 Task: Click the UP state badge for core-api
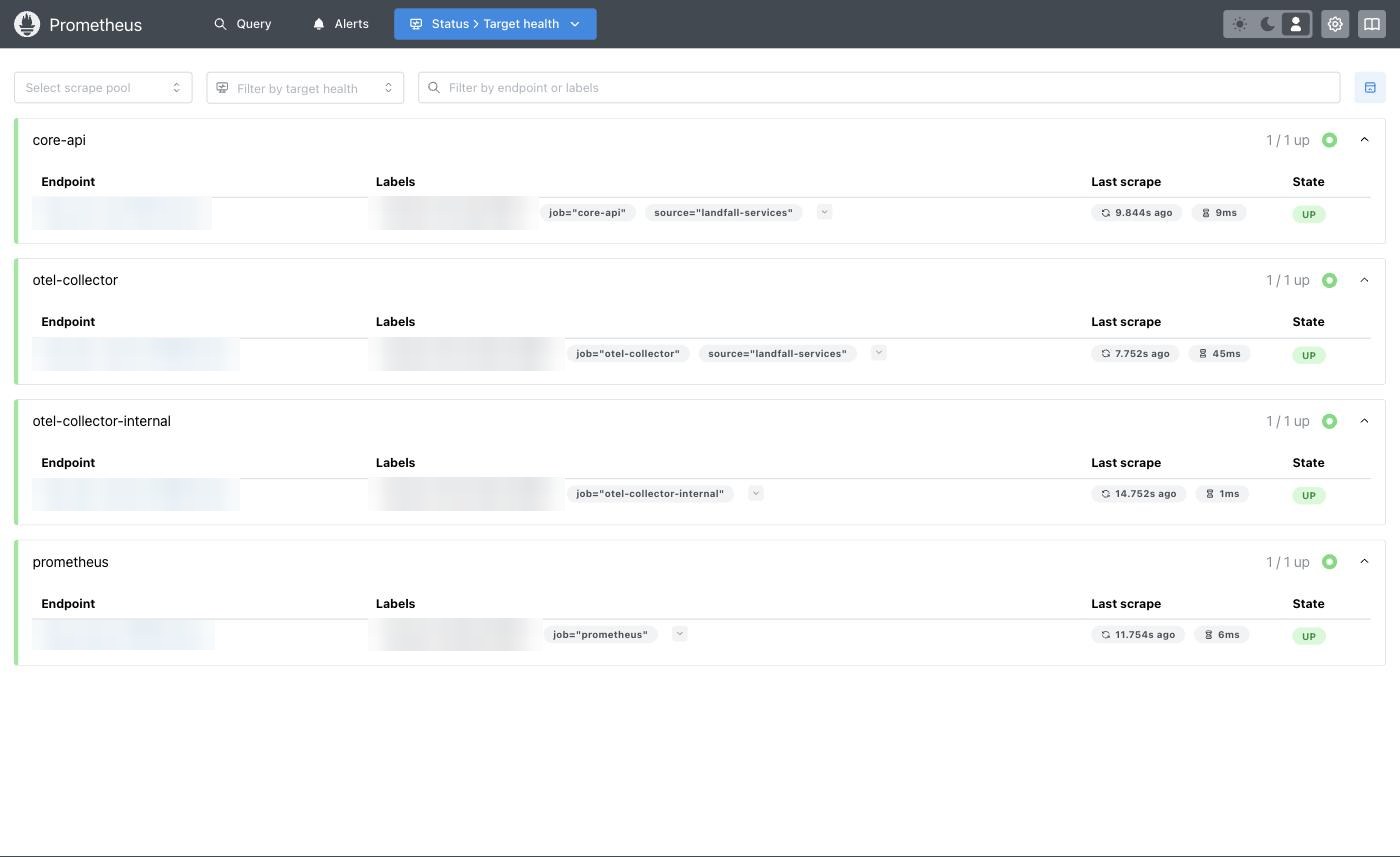[x=1308, y=214]
